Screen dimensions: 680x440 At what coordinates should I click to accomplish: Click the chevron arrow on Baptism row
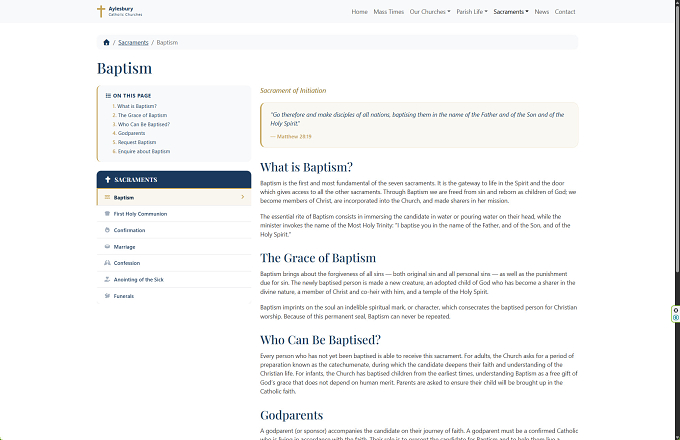coord(242,197)
